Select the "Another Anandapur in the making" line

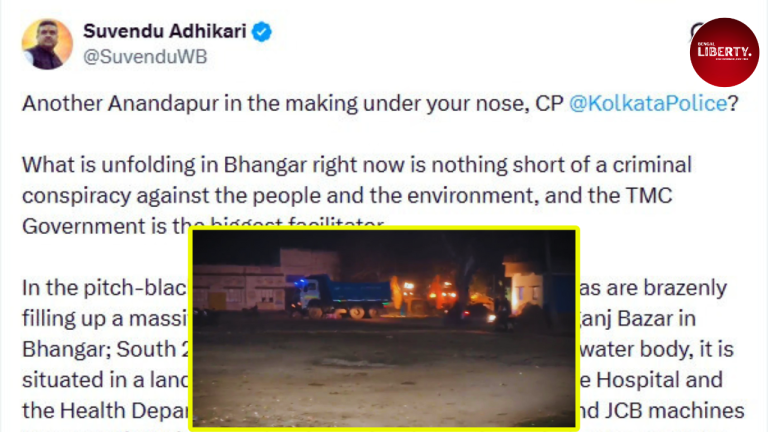click(380, 103)
